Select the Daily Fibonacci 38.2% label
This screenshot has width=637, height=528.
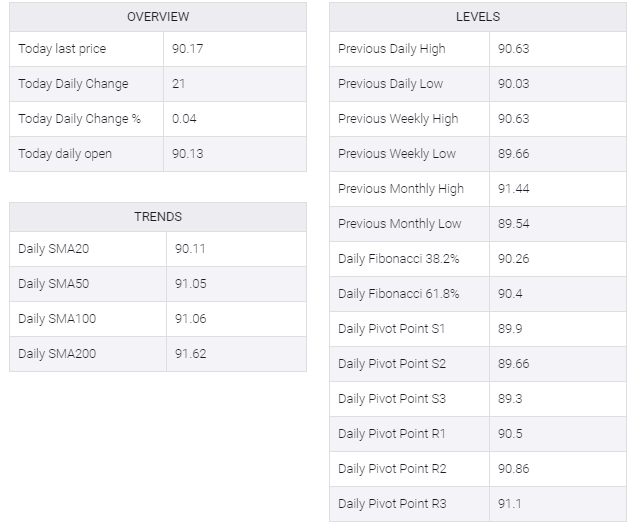tap(399, 259)
